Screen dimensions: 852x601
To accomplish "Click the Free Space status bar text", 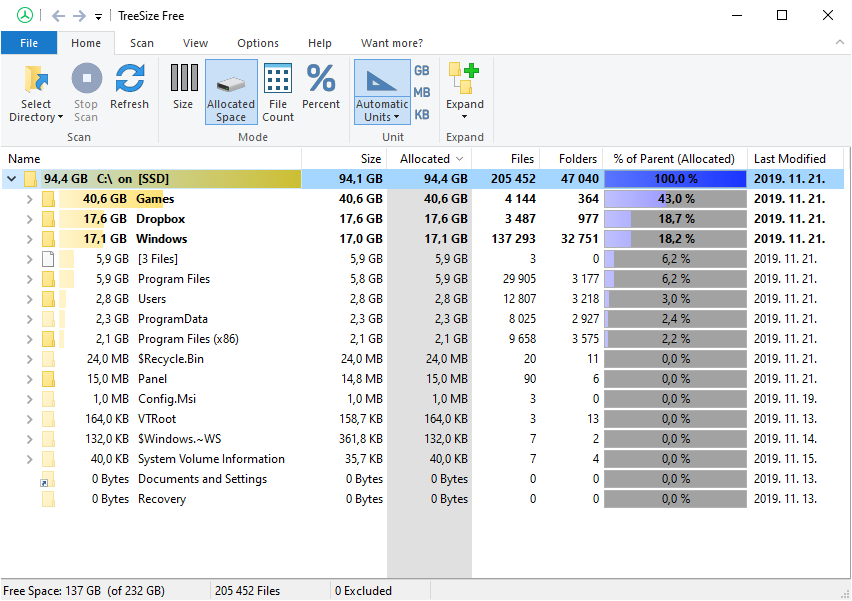I will tap(84, 591).
